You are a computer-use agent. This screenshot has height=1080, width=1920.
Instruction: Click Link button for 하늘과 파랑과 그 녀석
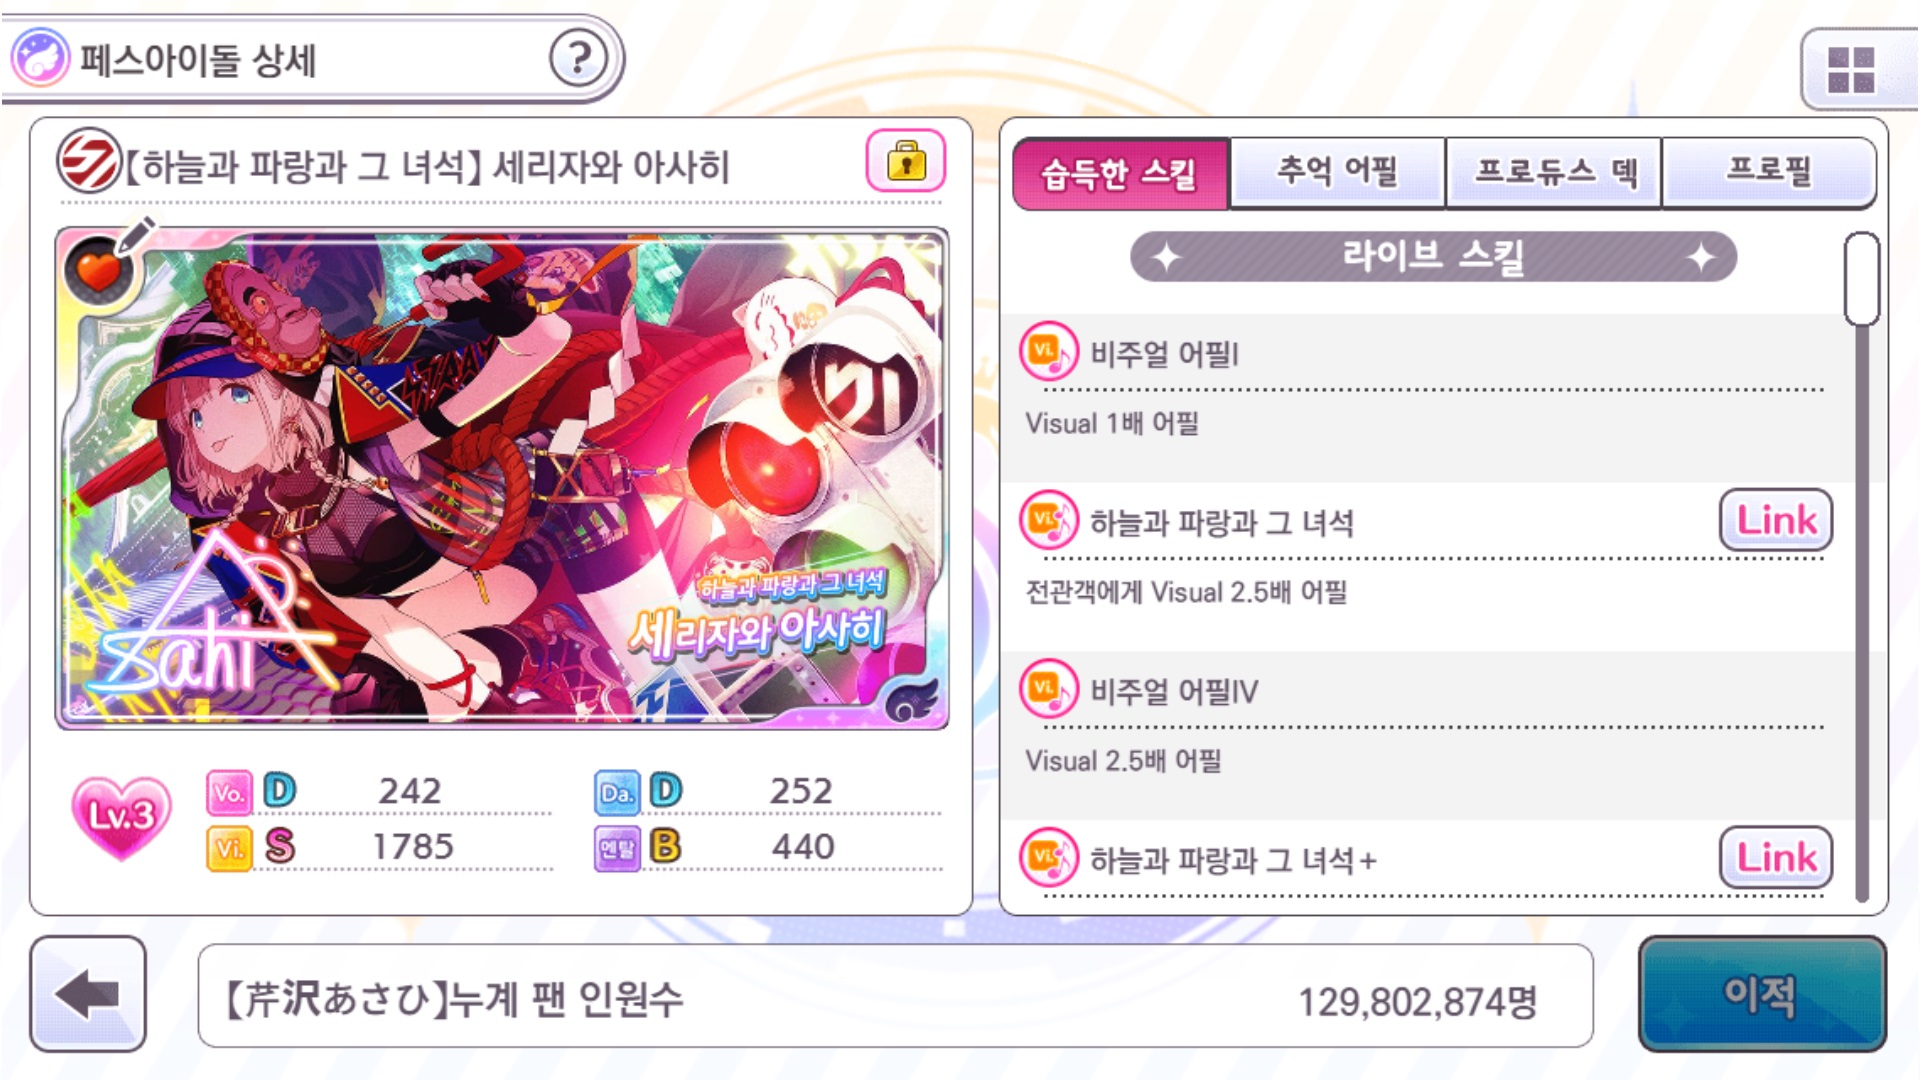coord(1776,520)
